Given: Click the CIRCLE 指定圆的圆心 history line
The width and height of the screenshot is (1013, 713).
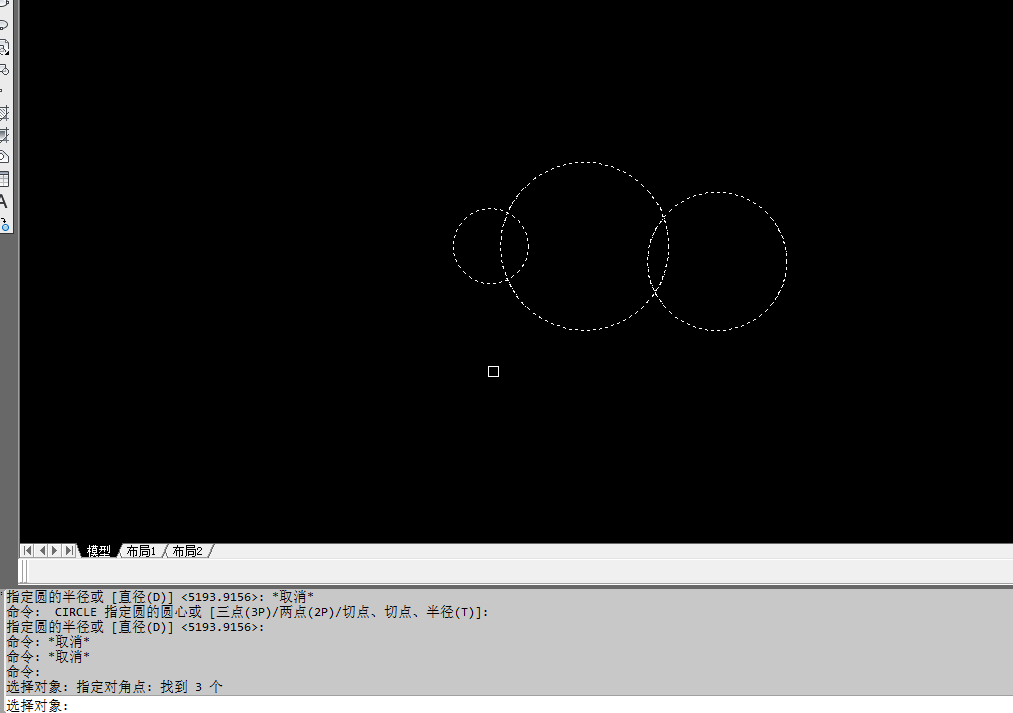Looking at the screenshot, I should pyautogui.click(x=247, y=612).
